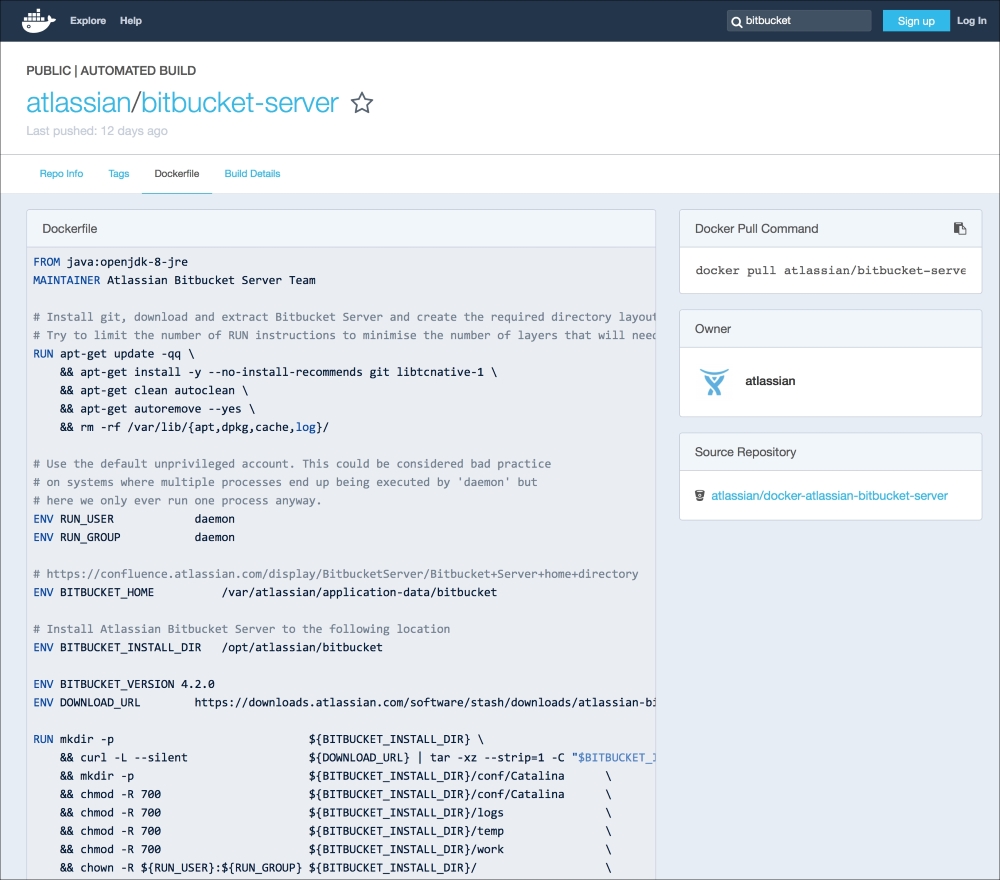Click the atlassian owner name
The height and width of the screenshot is (880, 1000).
[770, 381]
